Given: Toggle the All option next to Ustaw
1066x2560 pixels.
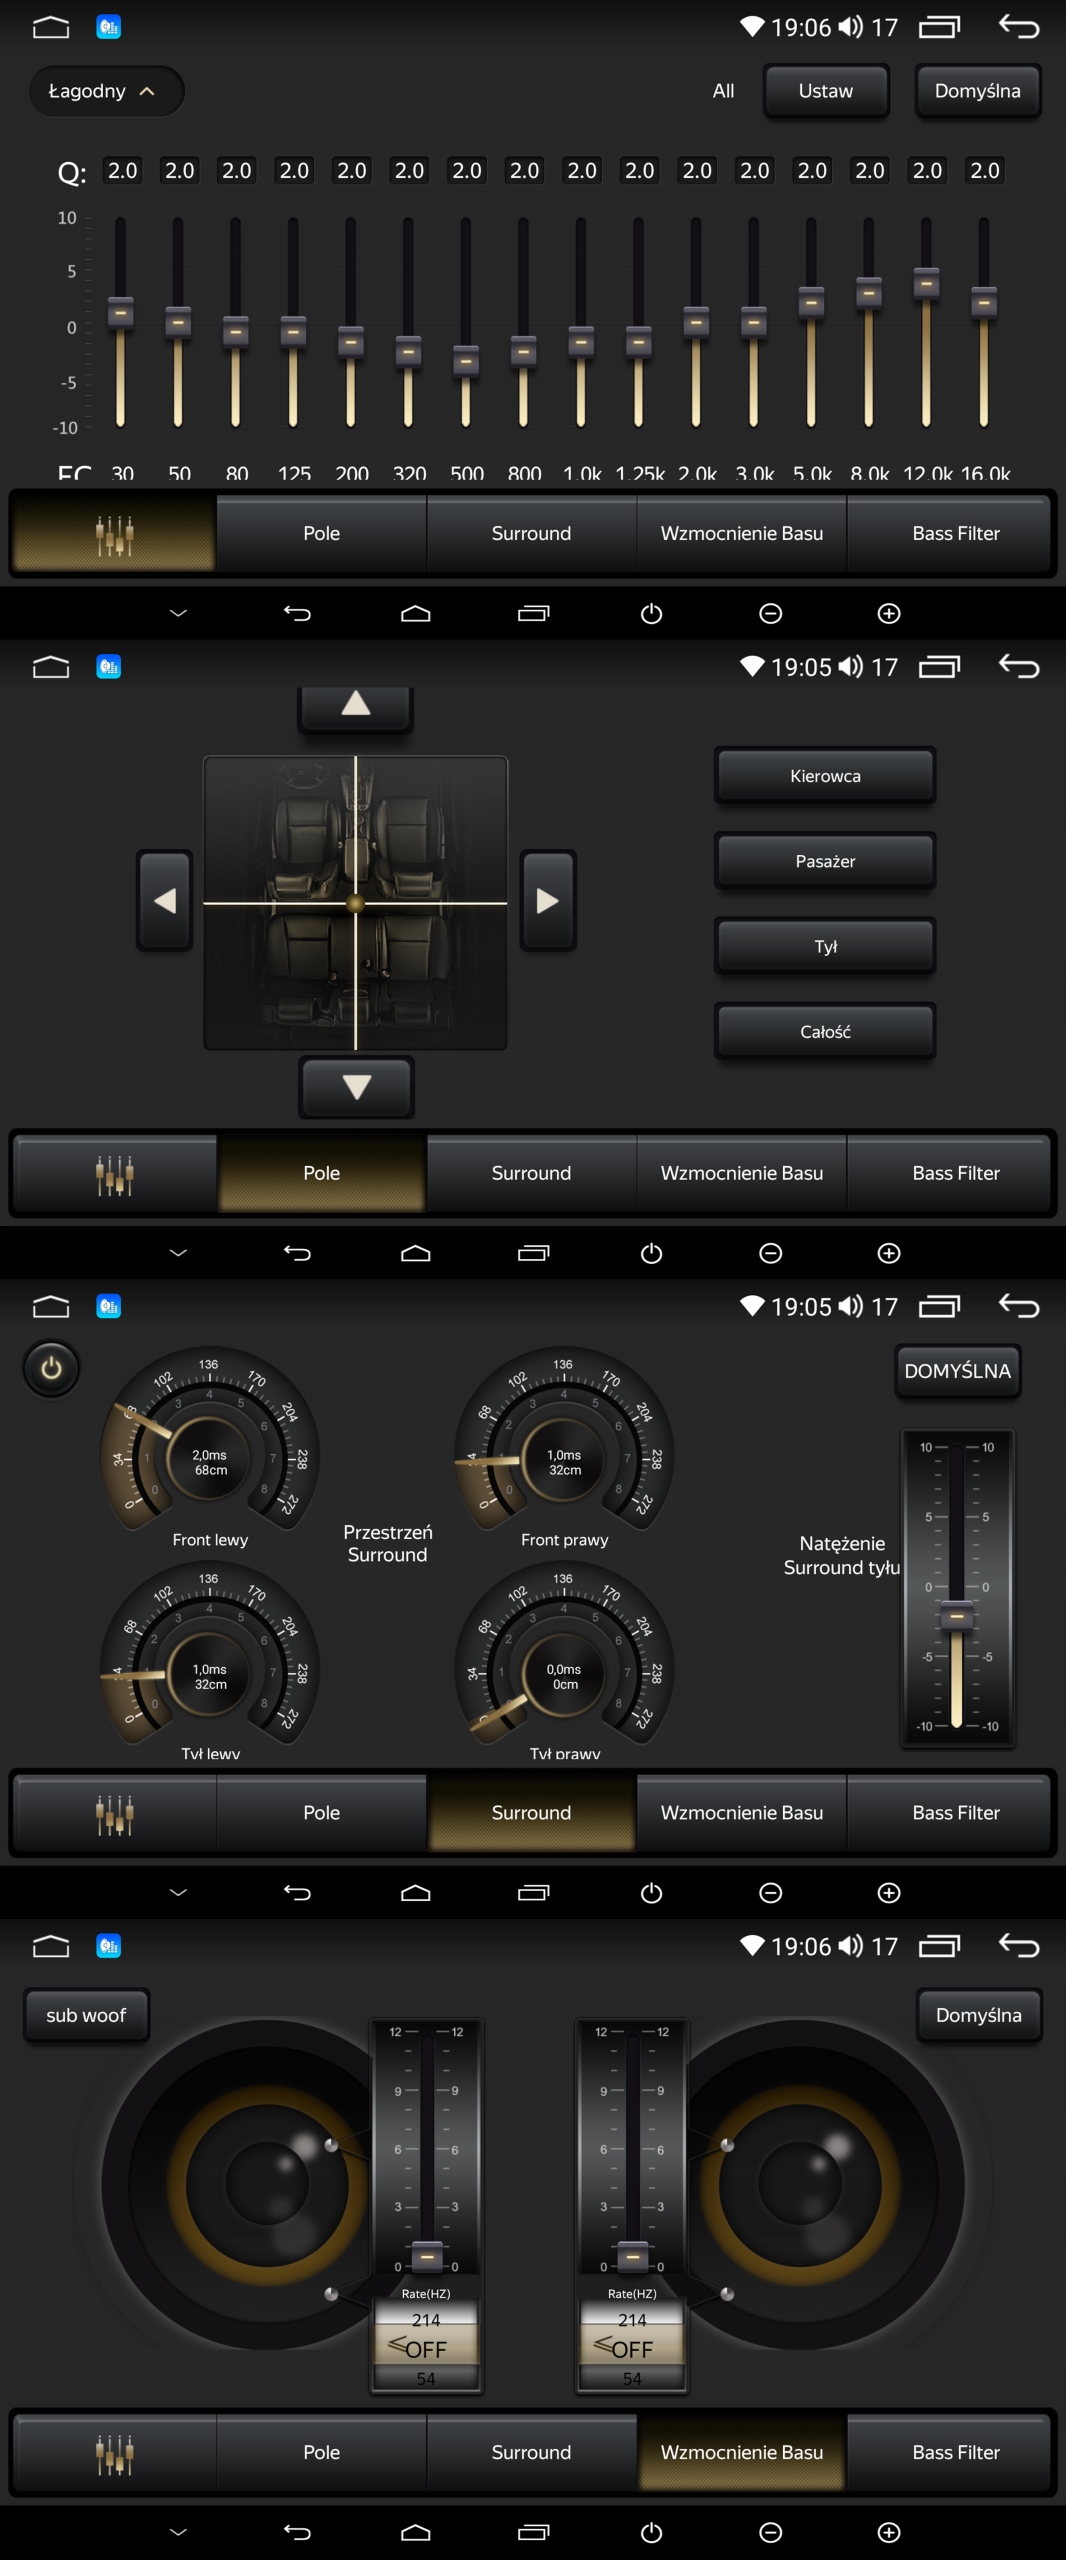Looking at the screenshot, I should (x=723, y=91).
